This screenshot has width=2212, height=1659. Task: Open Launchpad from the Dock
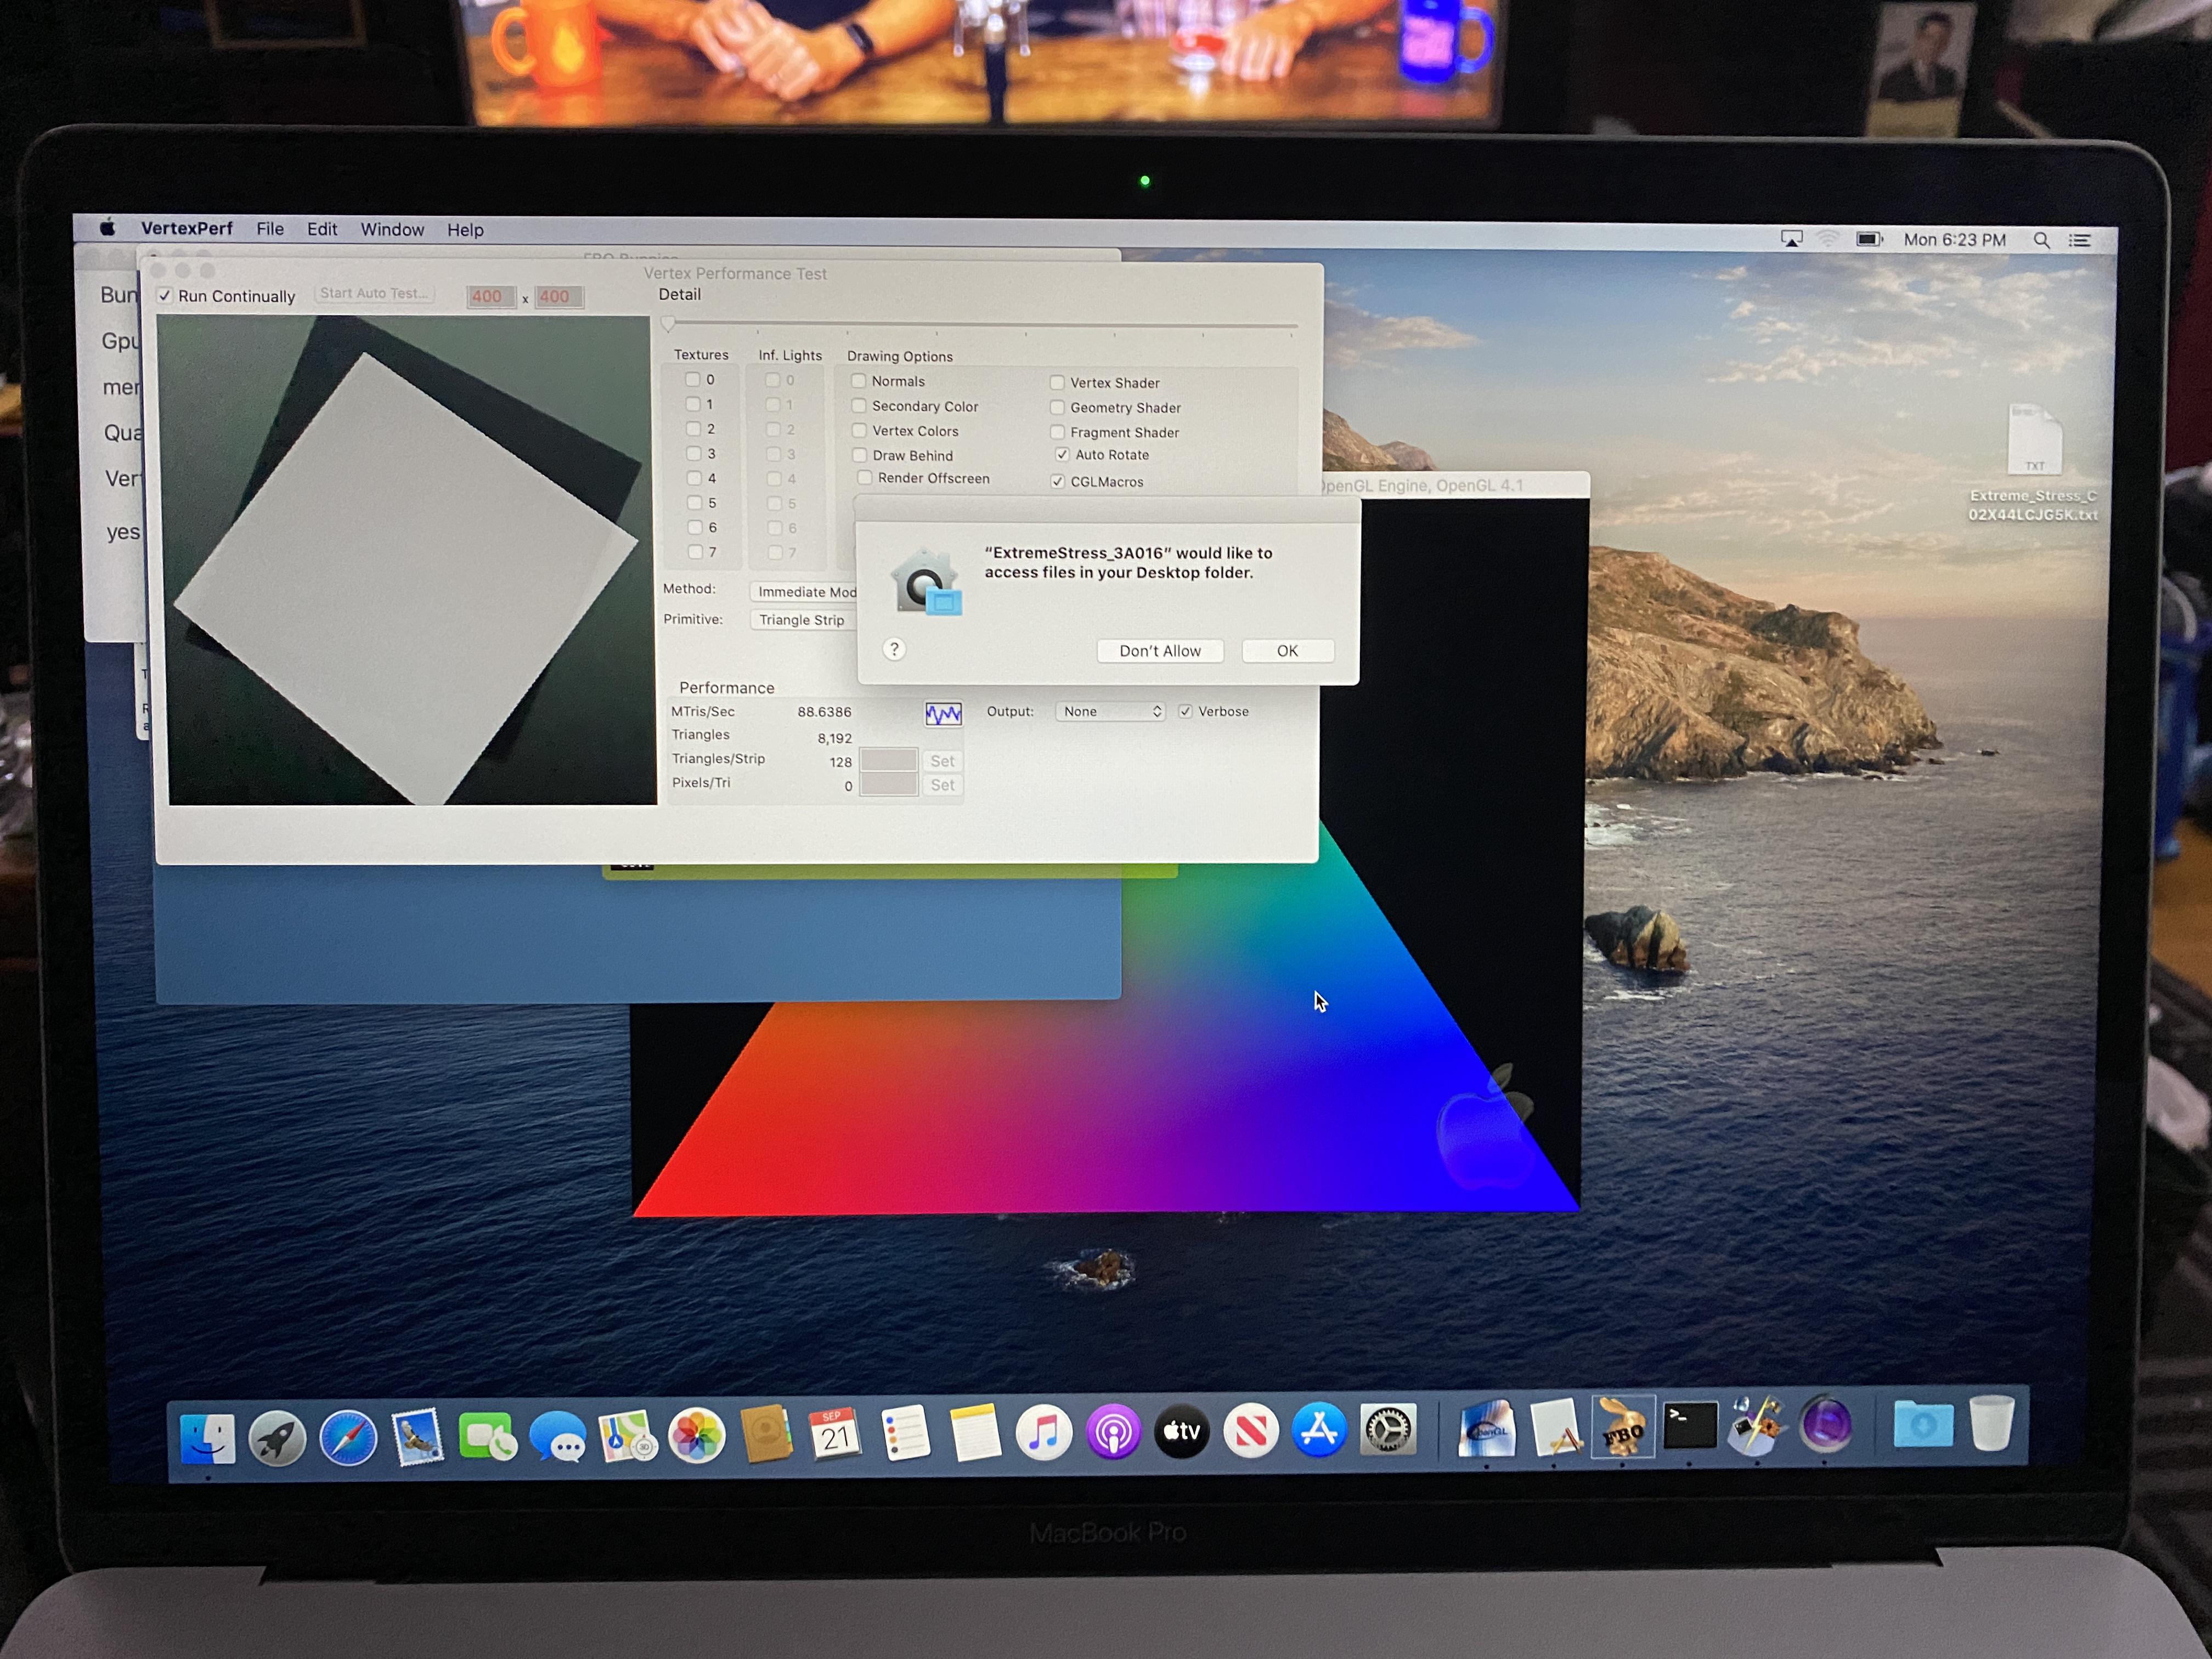click(x=277, y=1437)
